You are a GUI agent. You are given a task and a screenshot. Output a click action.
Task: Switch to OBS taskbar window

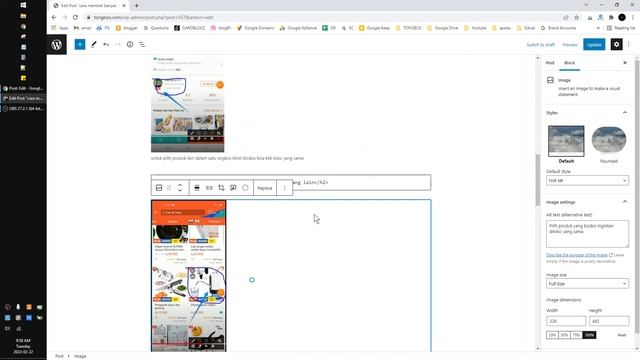click(x=23, y=109)
